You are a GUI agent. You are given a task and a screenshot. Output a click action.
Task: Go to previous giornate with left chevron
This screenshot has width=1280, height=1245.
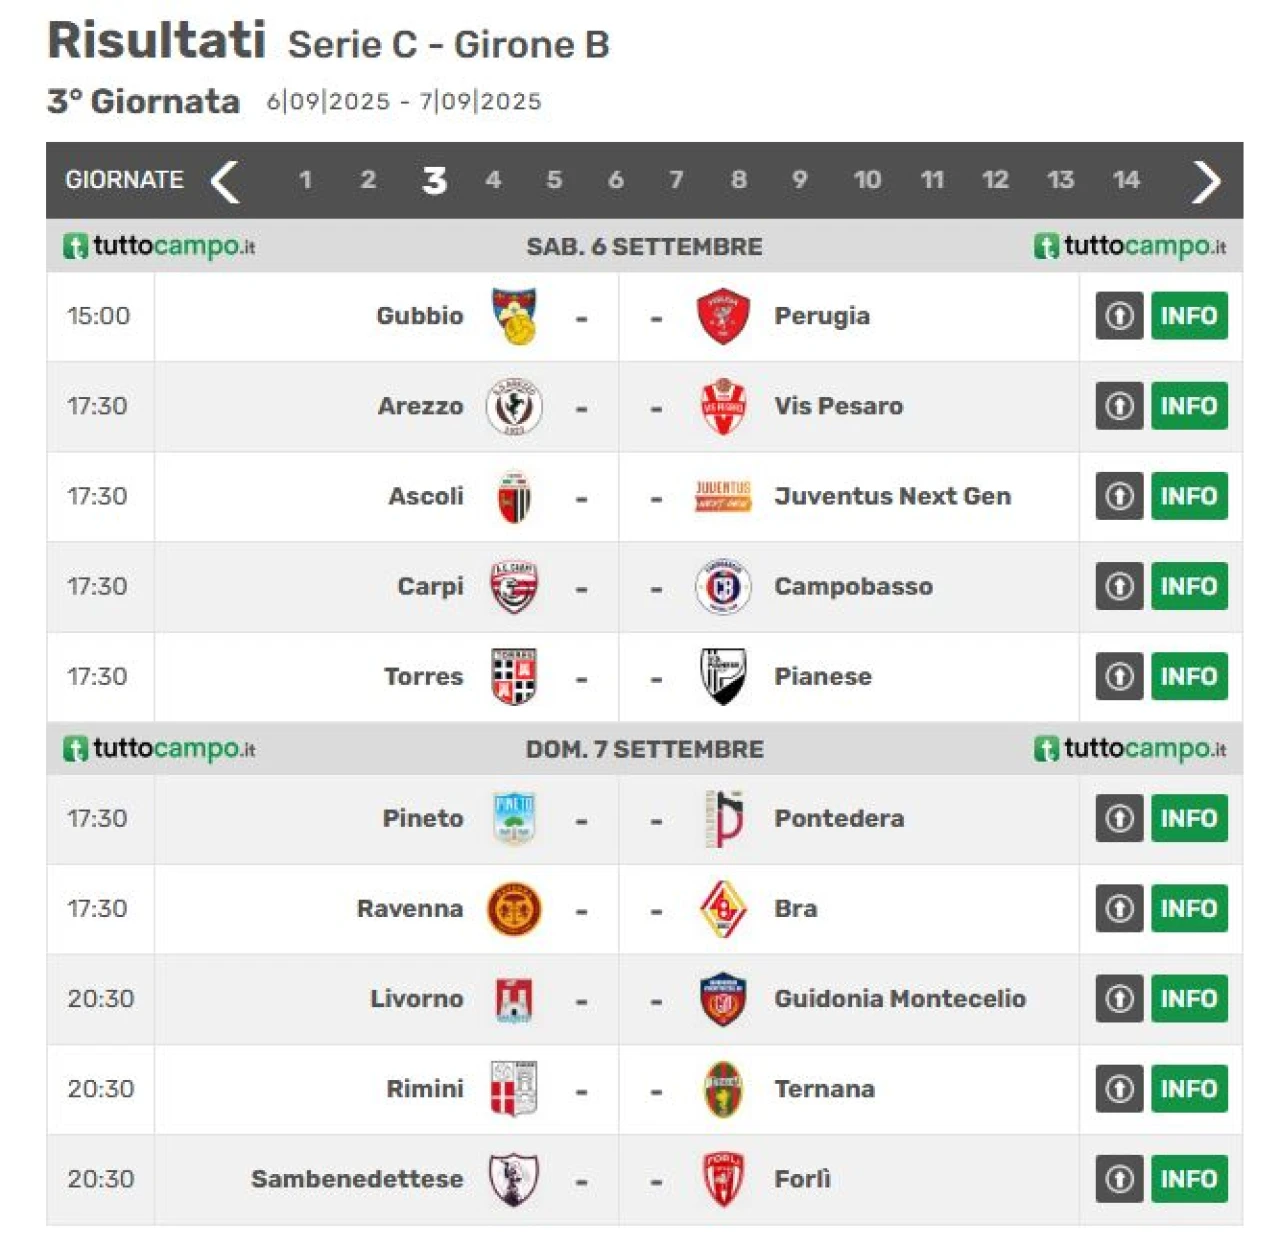pyautogui.click(x=225, y=181)
